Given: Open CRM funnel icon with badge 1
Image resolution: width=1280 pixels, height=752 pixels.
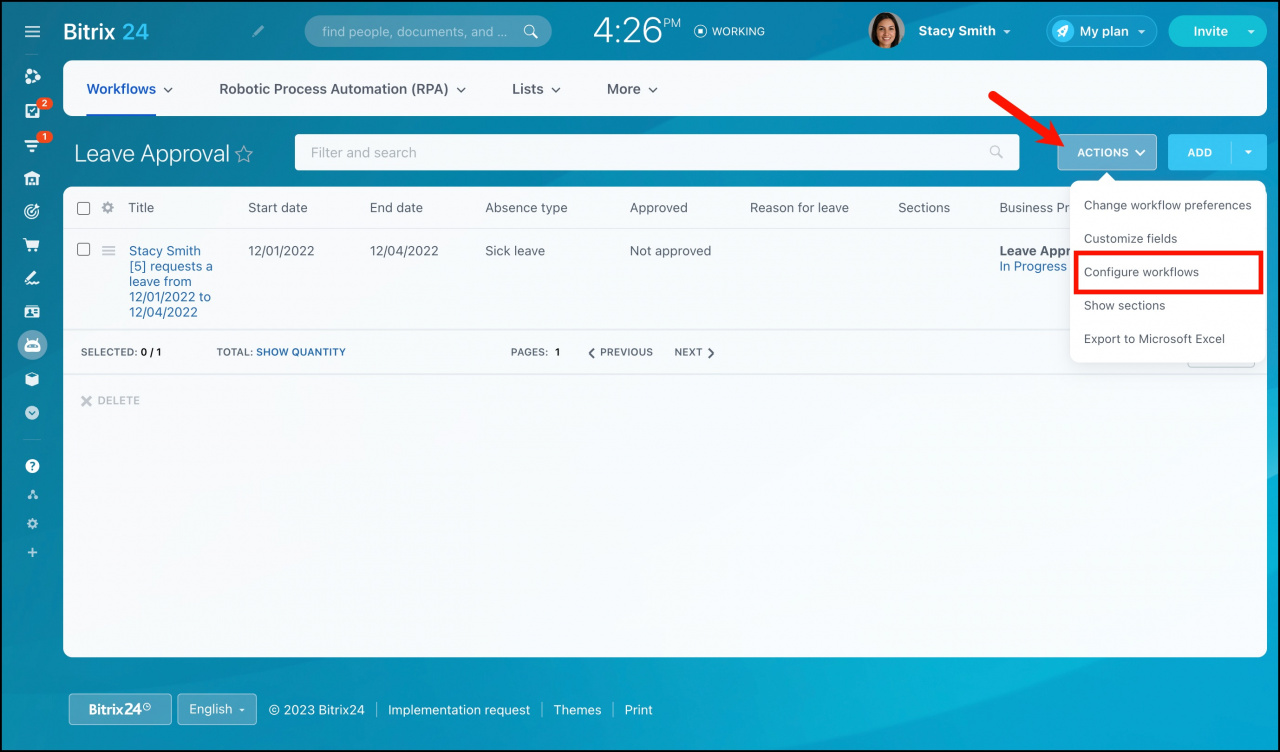Looking at the screenshot, I should click(x=32, y=146).
